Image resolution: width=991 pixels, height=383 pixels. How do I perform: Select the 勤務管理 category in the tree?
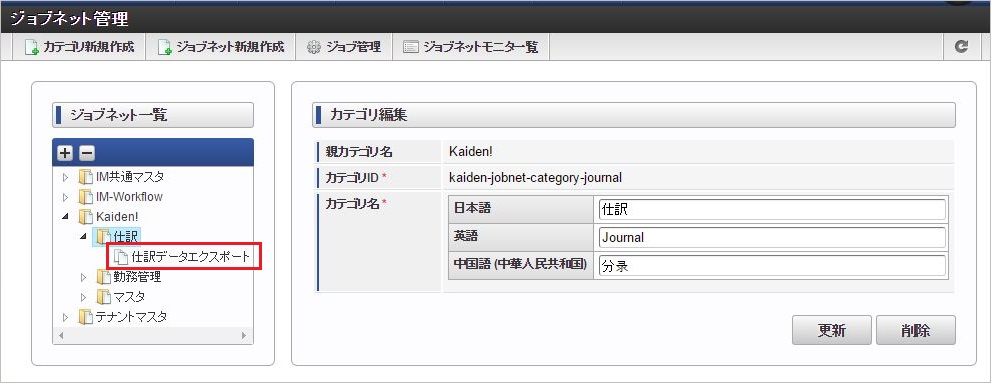pos(137,277)
